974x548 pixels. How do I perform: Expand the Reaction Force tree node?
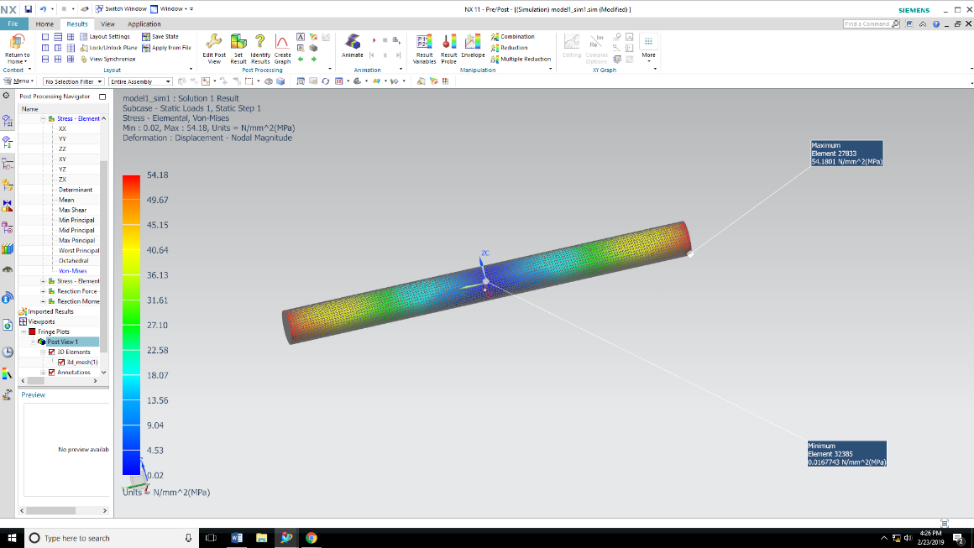(x=43, y=291)
